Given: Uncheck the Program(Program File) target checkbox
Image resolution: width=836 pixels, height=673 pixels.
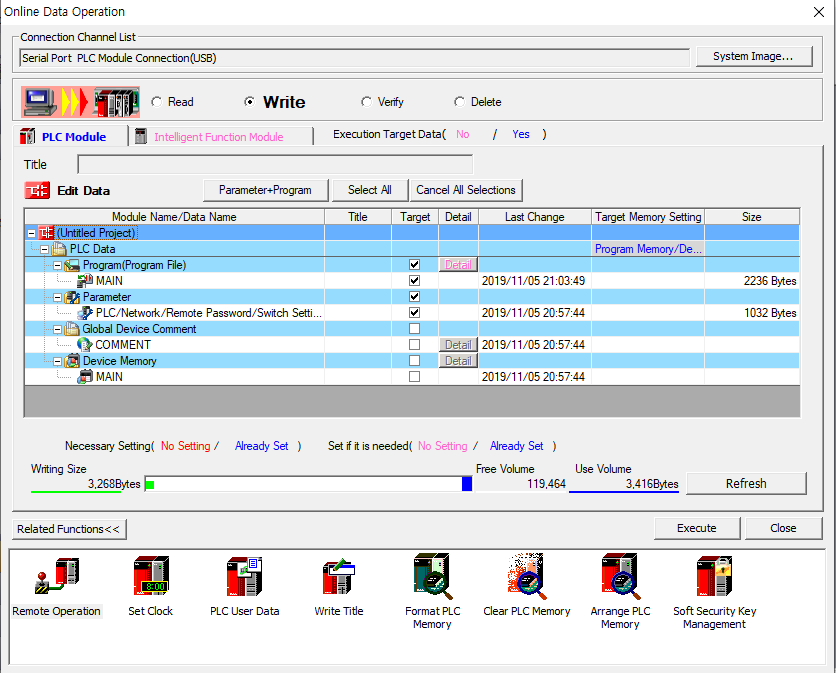Looking at the screenshot, I should coord(414,265).
